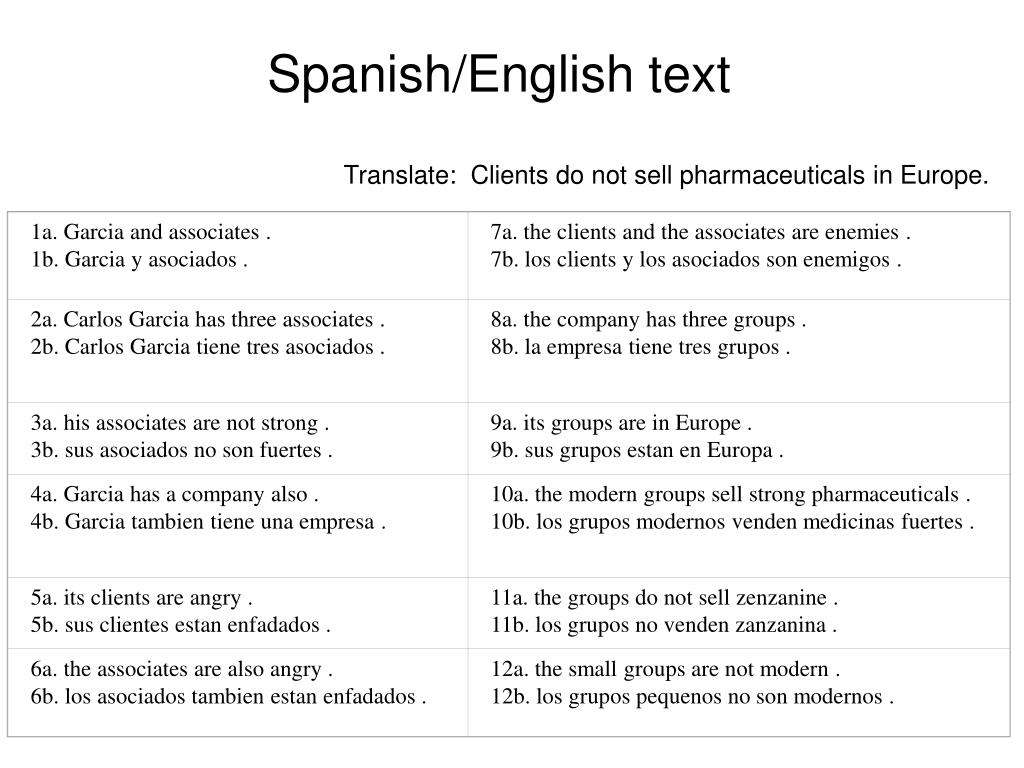Select line 4b 'Garcia tambien tiene una empresa'
1024x768 pixels.
tap(208, 522)
